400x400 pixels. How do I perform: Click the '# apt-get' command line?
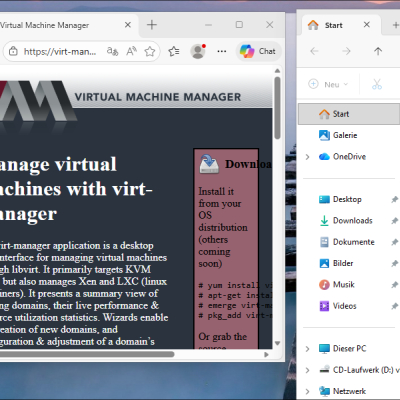coord(235,295)
